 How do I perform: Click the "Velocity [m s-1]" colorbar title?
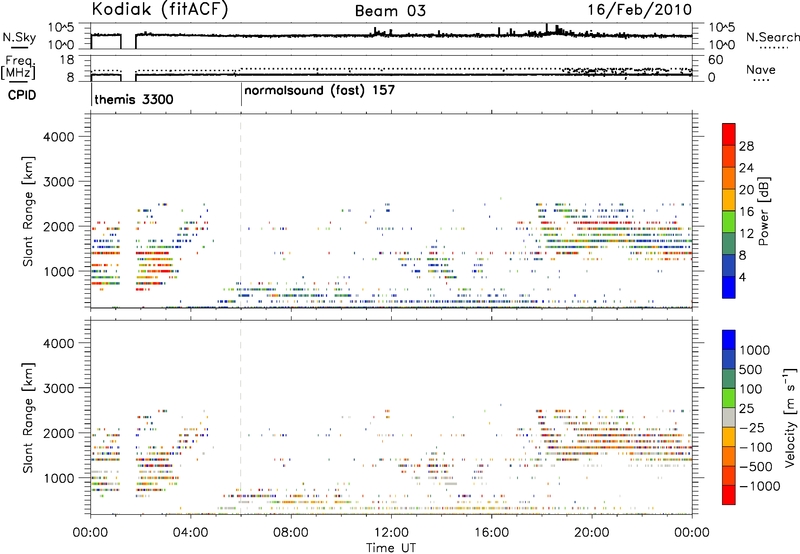790,417
